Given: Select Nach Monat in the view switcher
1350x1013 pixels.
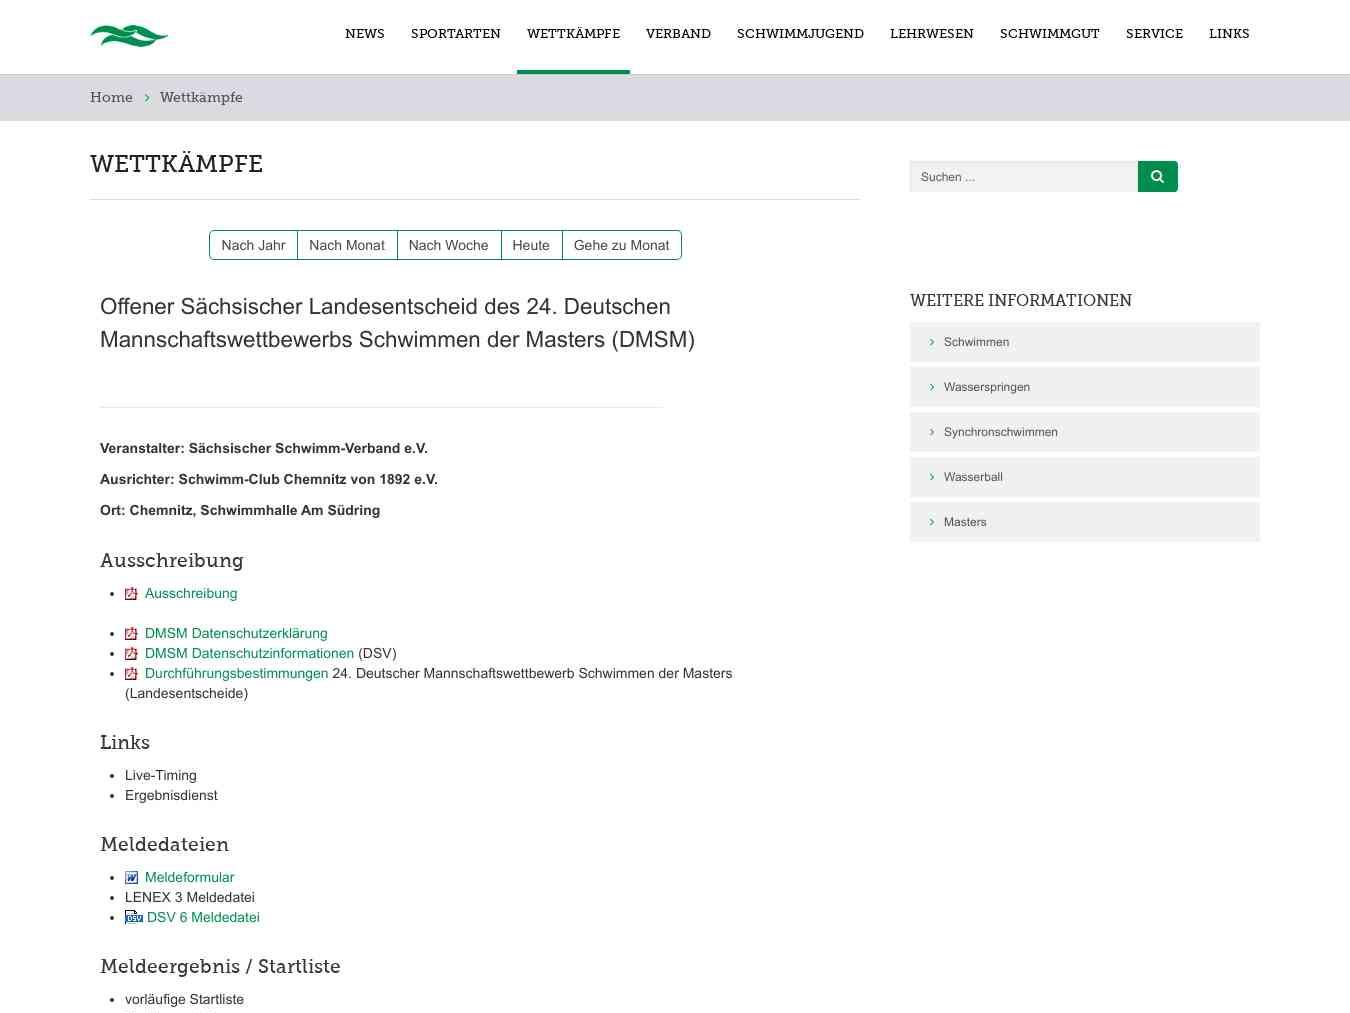Looking at the screenshot, I should pyautogui.click(x=346, y=245).
